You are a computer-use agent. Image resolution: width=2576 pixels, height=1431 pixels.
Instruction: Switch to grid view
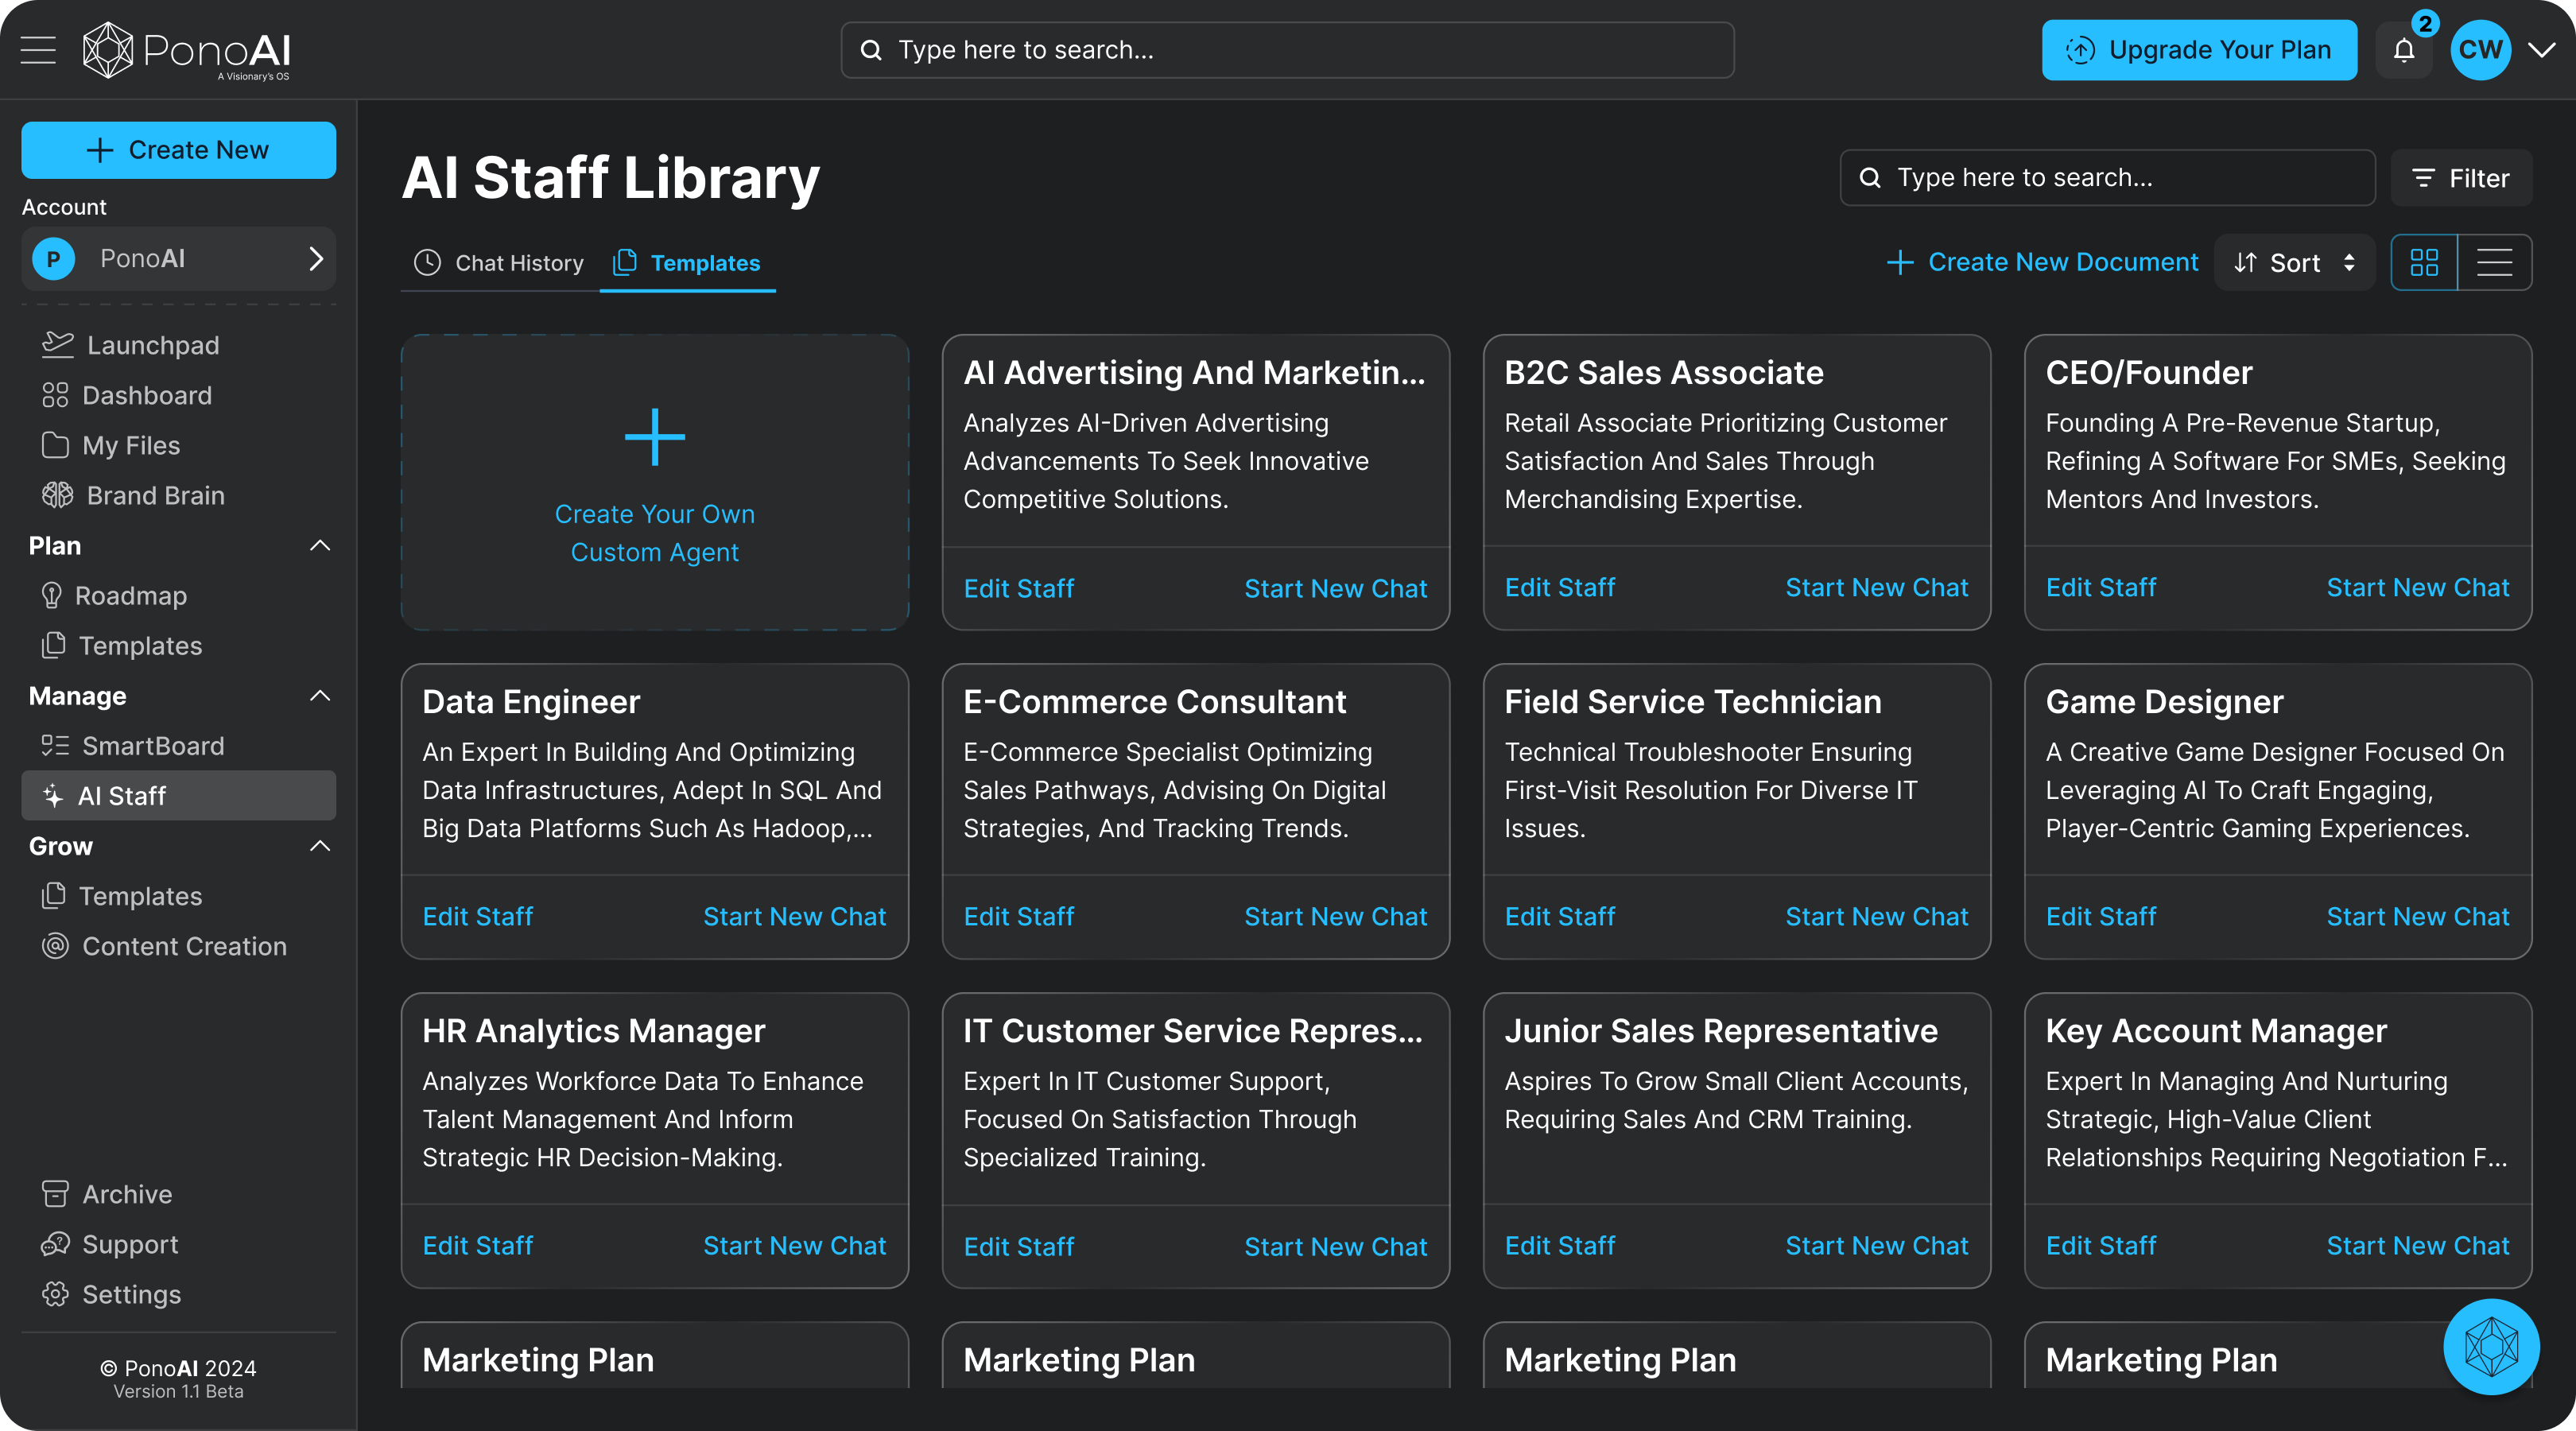pyautogui.click(x=2424, y=262)
